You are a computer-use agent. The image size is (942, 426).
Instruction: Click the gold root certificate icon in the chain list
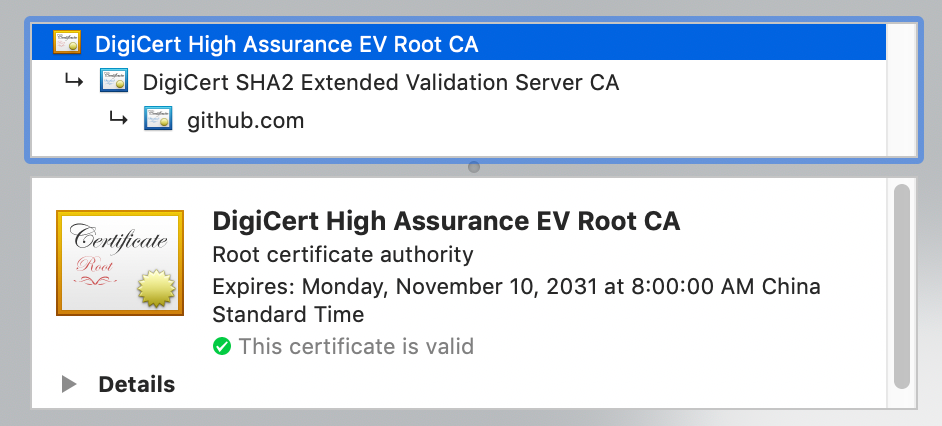coord(67,43)
